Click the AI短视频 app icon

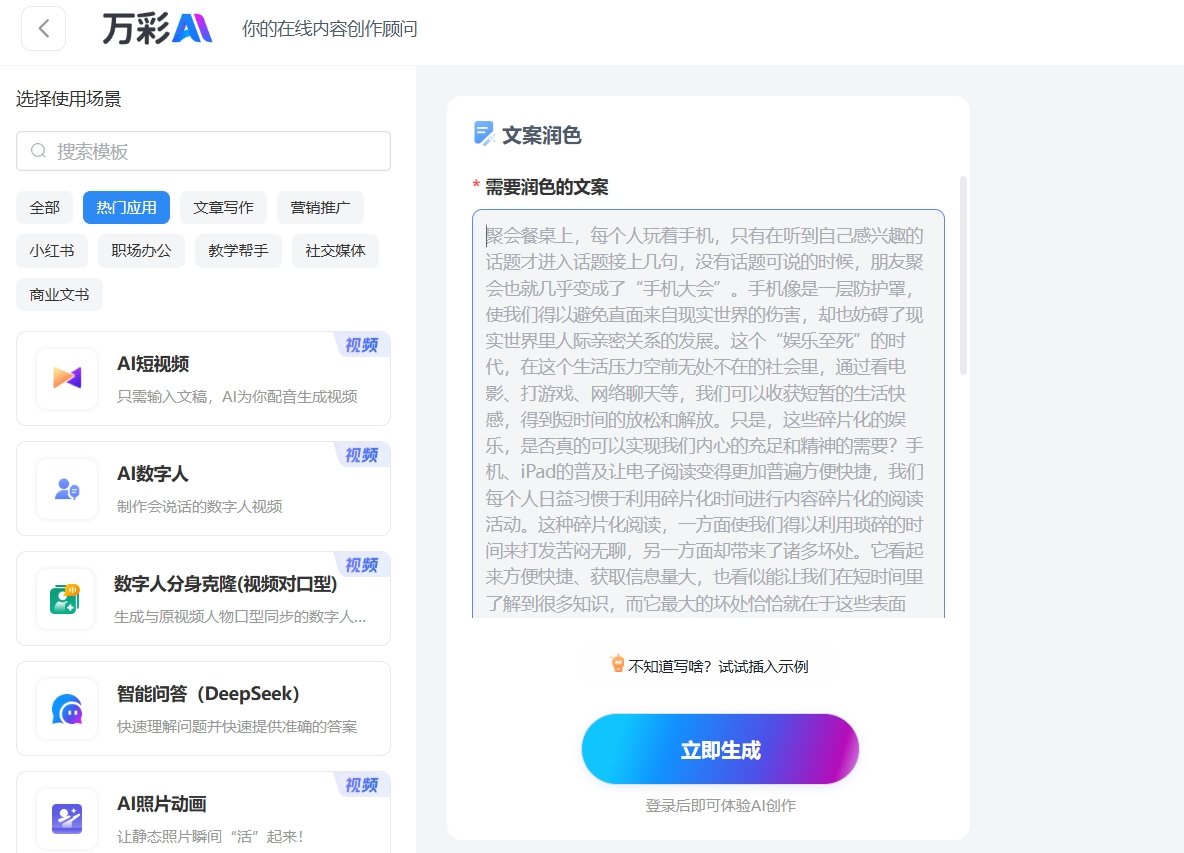[65, 378]
